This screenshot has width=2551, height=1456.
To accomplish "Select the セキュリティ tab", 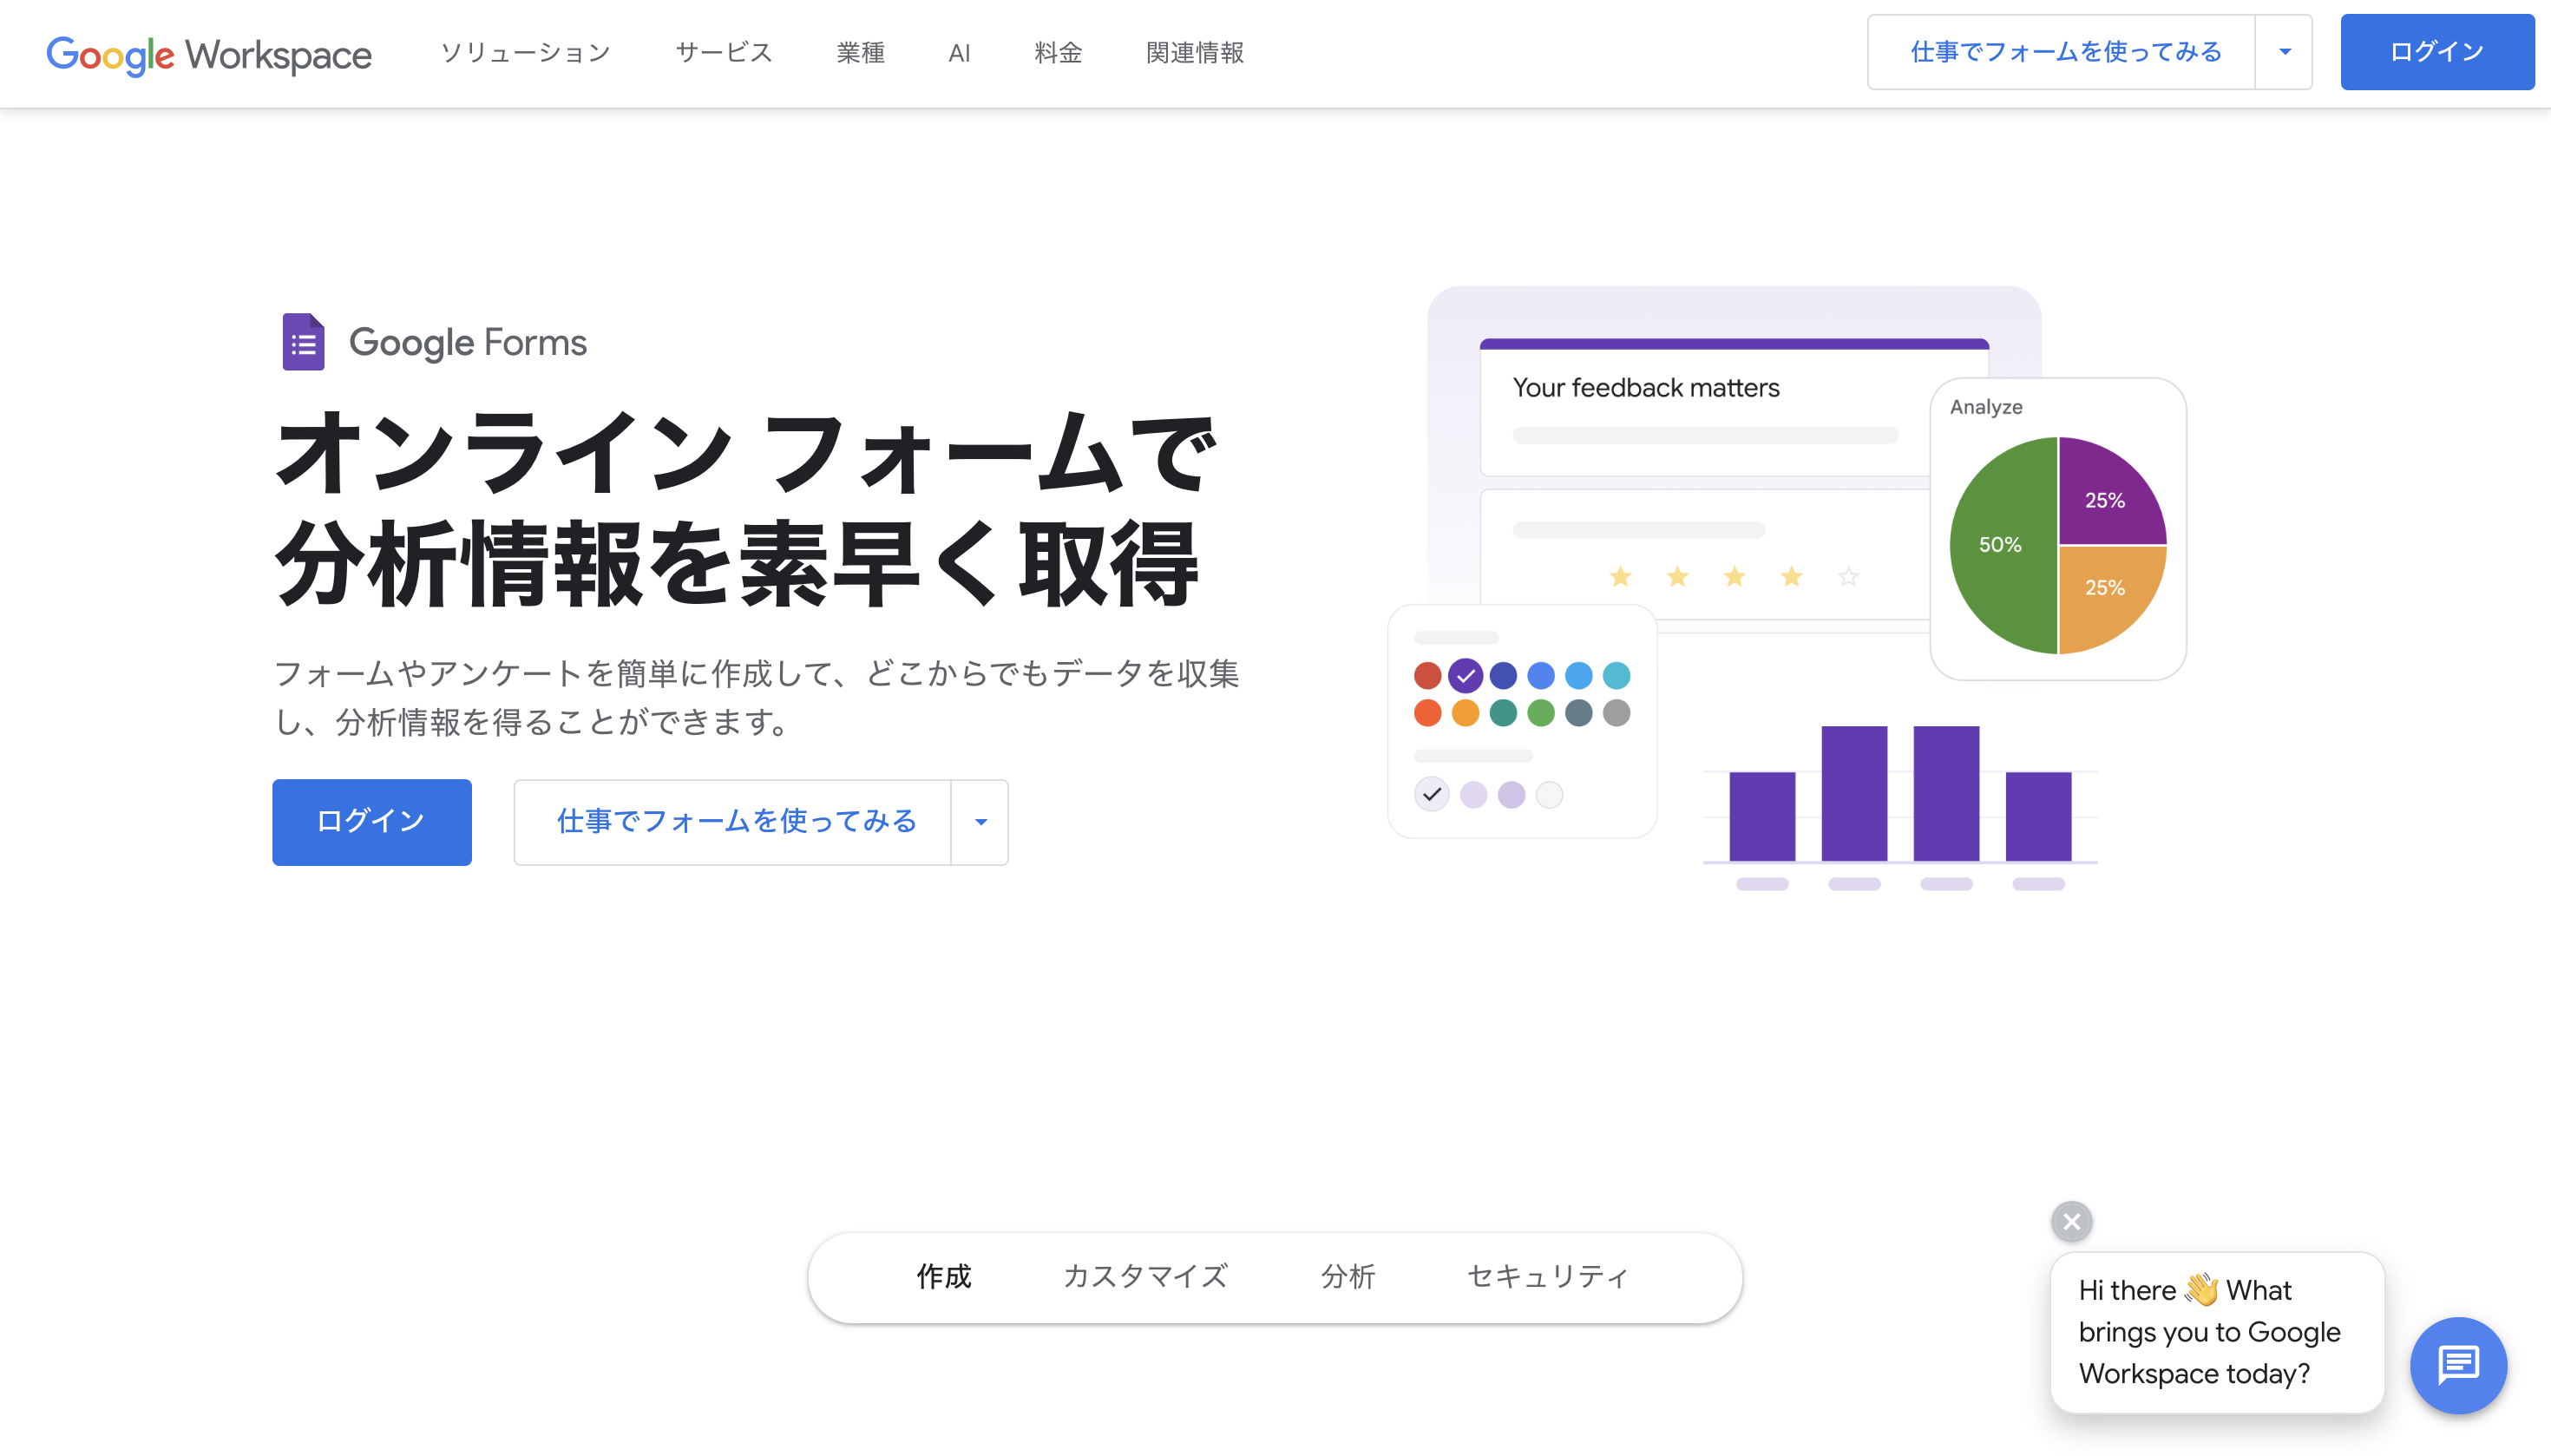I will [1547, 1277].
